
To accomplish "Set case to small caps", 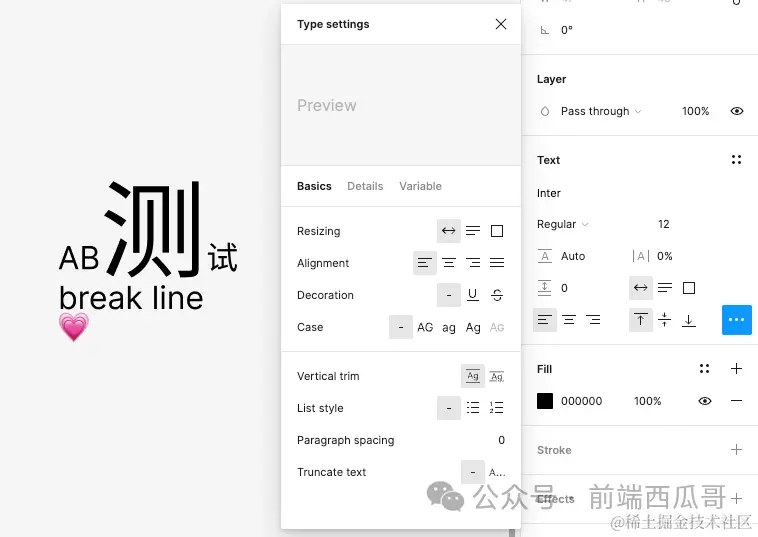I will point(497,327).
